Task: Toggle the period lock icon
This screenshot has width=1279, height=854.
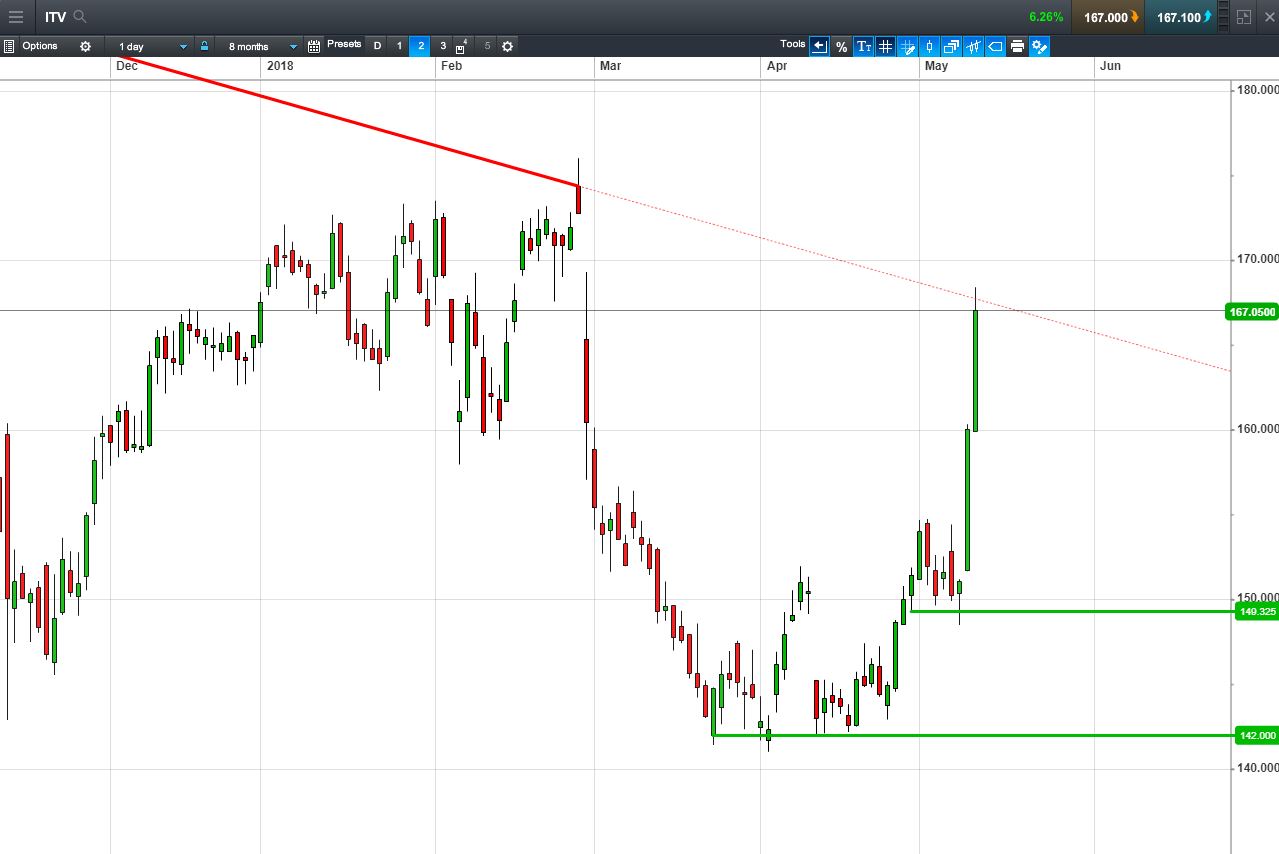Action: click(x=204, y=46)
